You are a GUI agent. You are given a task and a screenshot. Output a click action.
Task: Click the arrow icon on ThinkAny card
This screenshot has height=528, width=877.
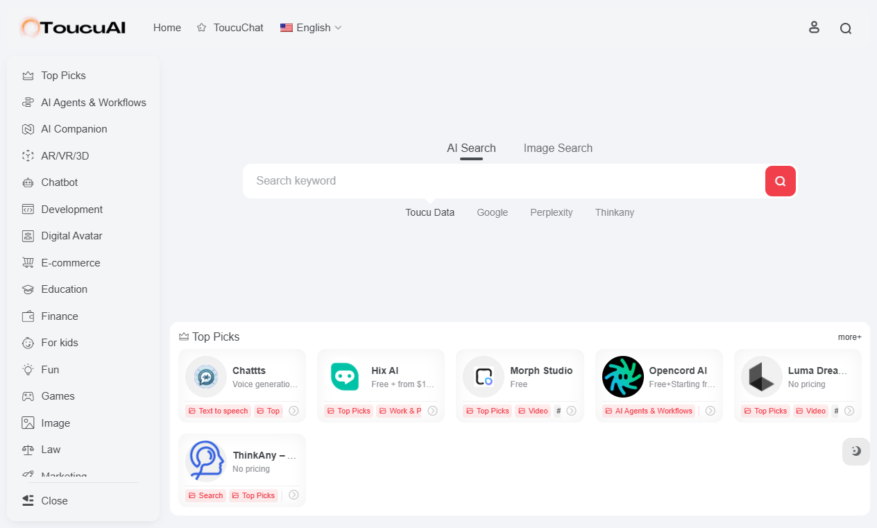point(294,496)
